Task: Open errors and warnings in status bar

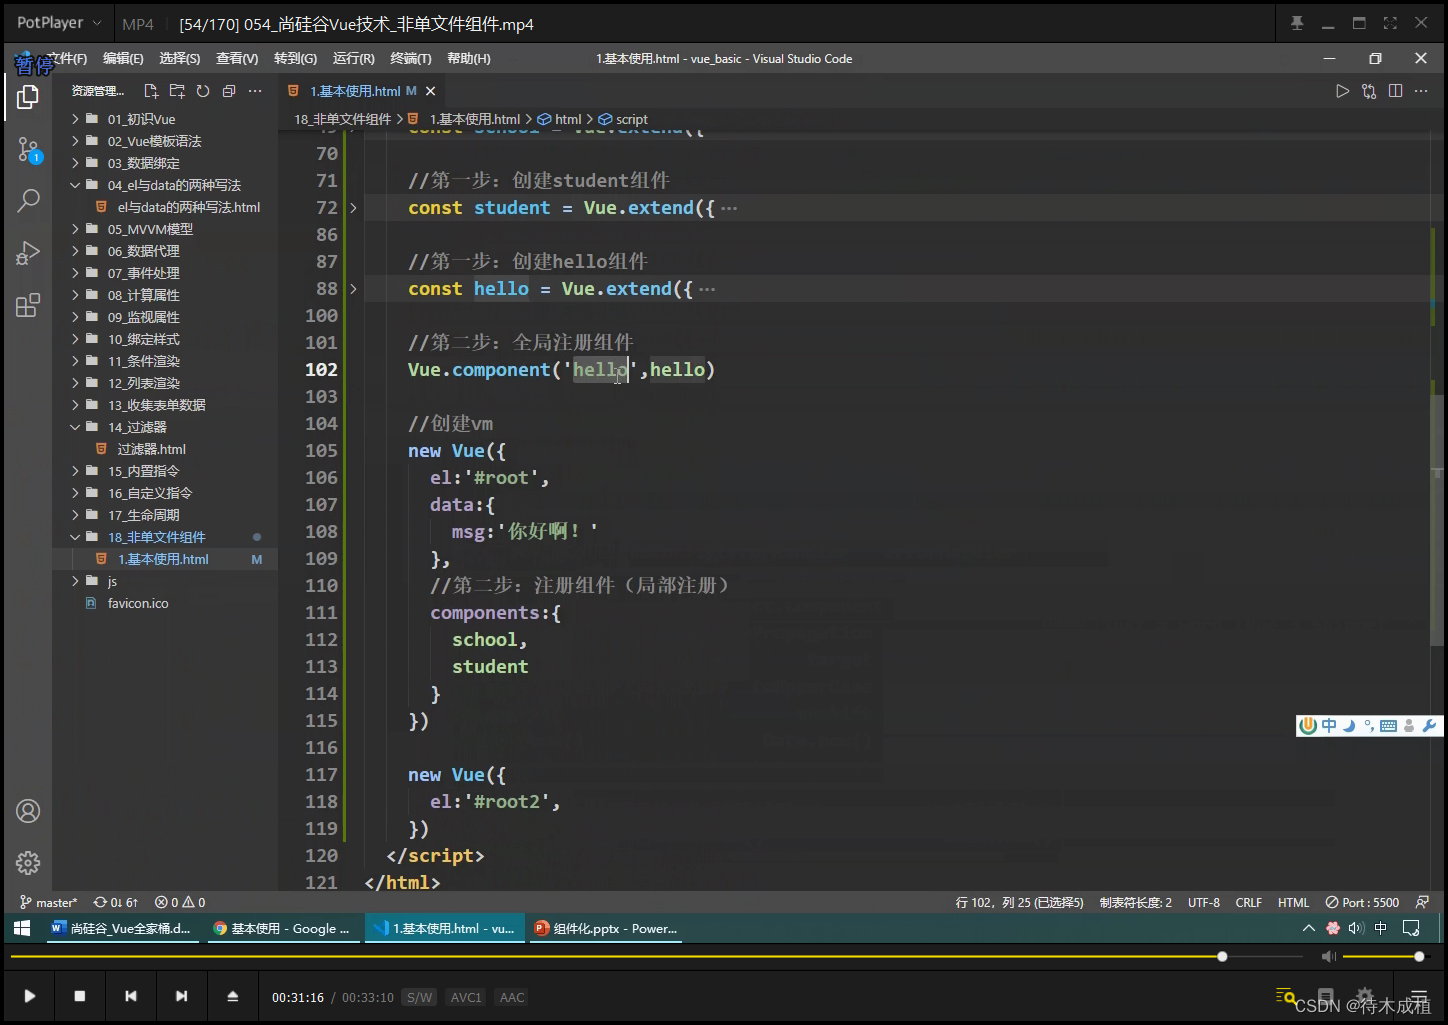Action: click(180, 902)
